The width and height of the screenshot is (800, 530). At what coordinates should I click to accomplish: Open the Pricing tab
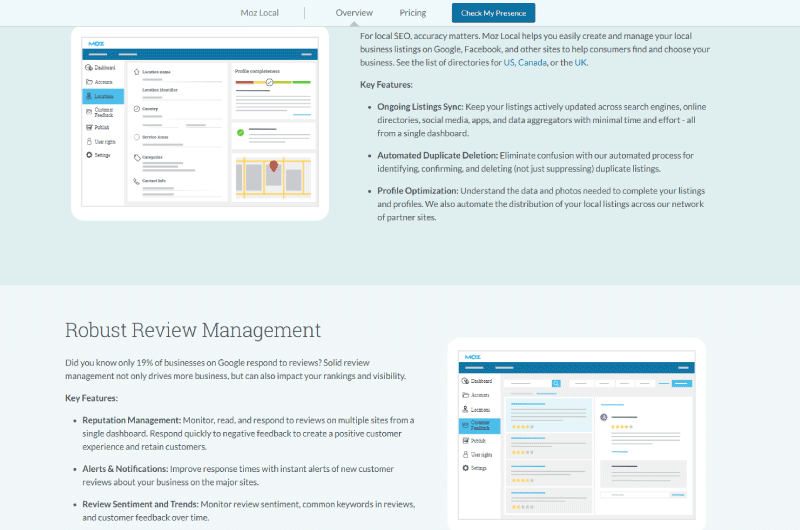[412, 13]
